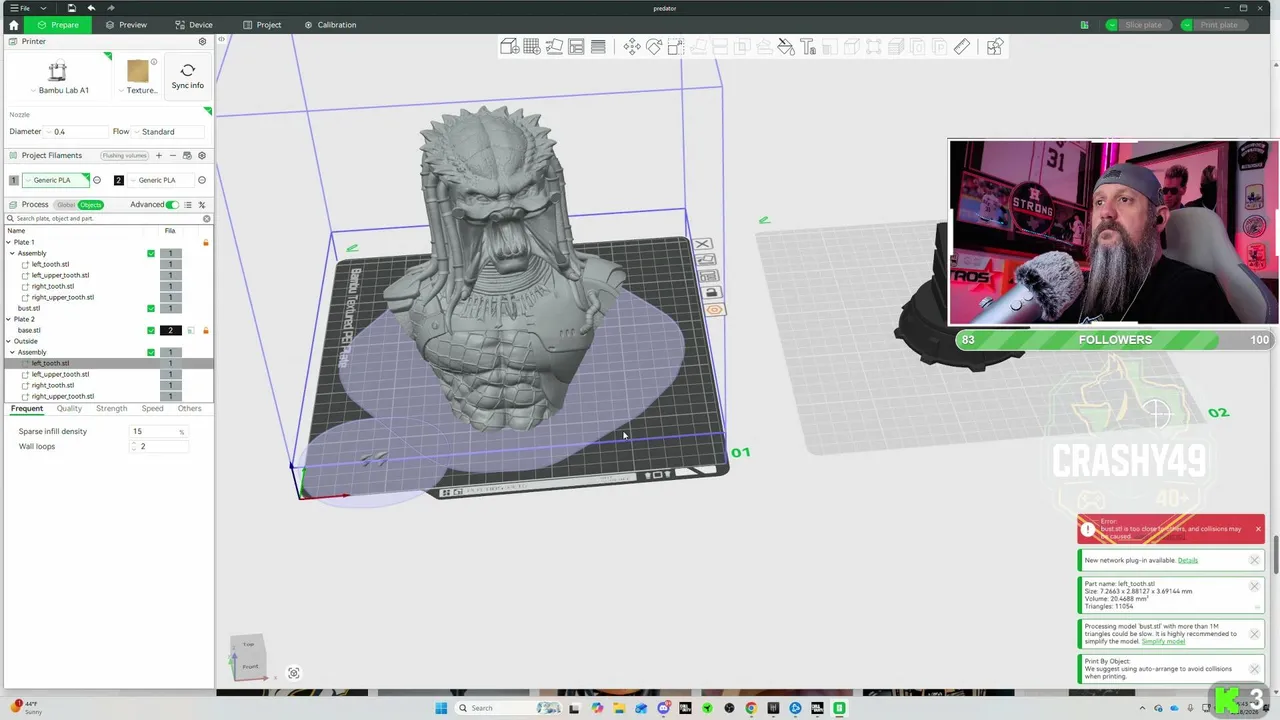Open the Strength settings tab
This screenshot has width=1280, height=720.
tap(111, 408)
